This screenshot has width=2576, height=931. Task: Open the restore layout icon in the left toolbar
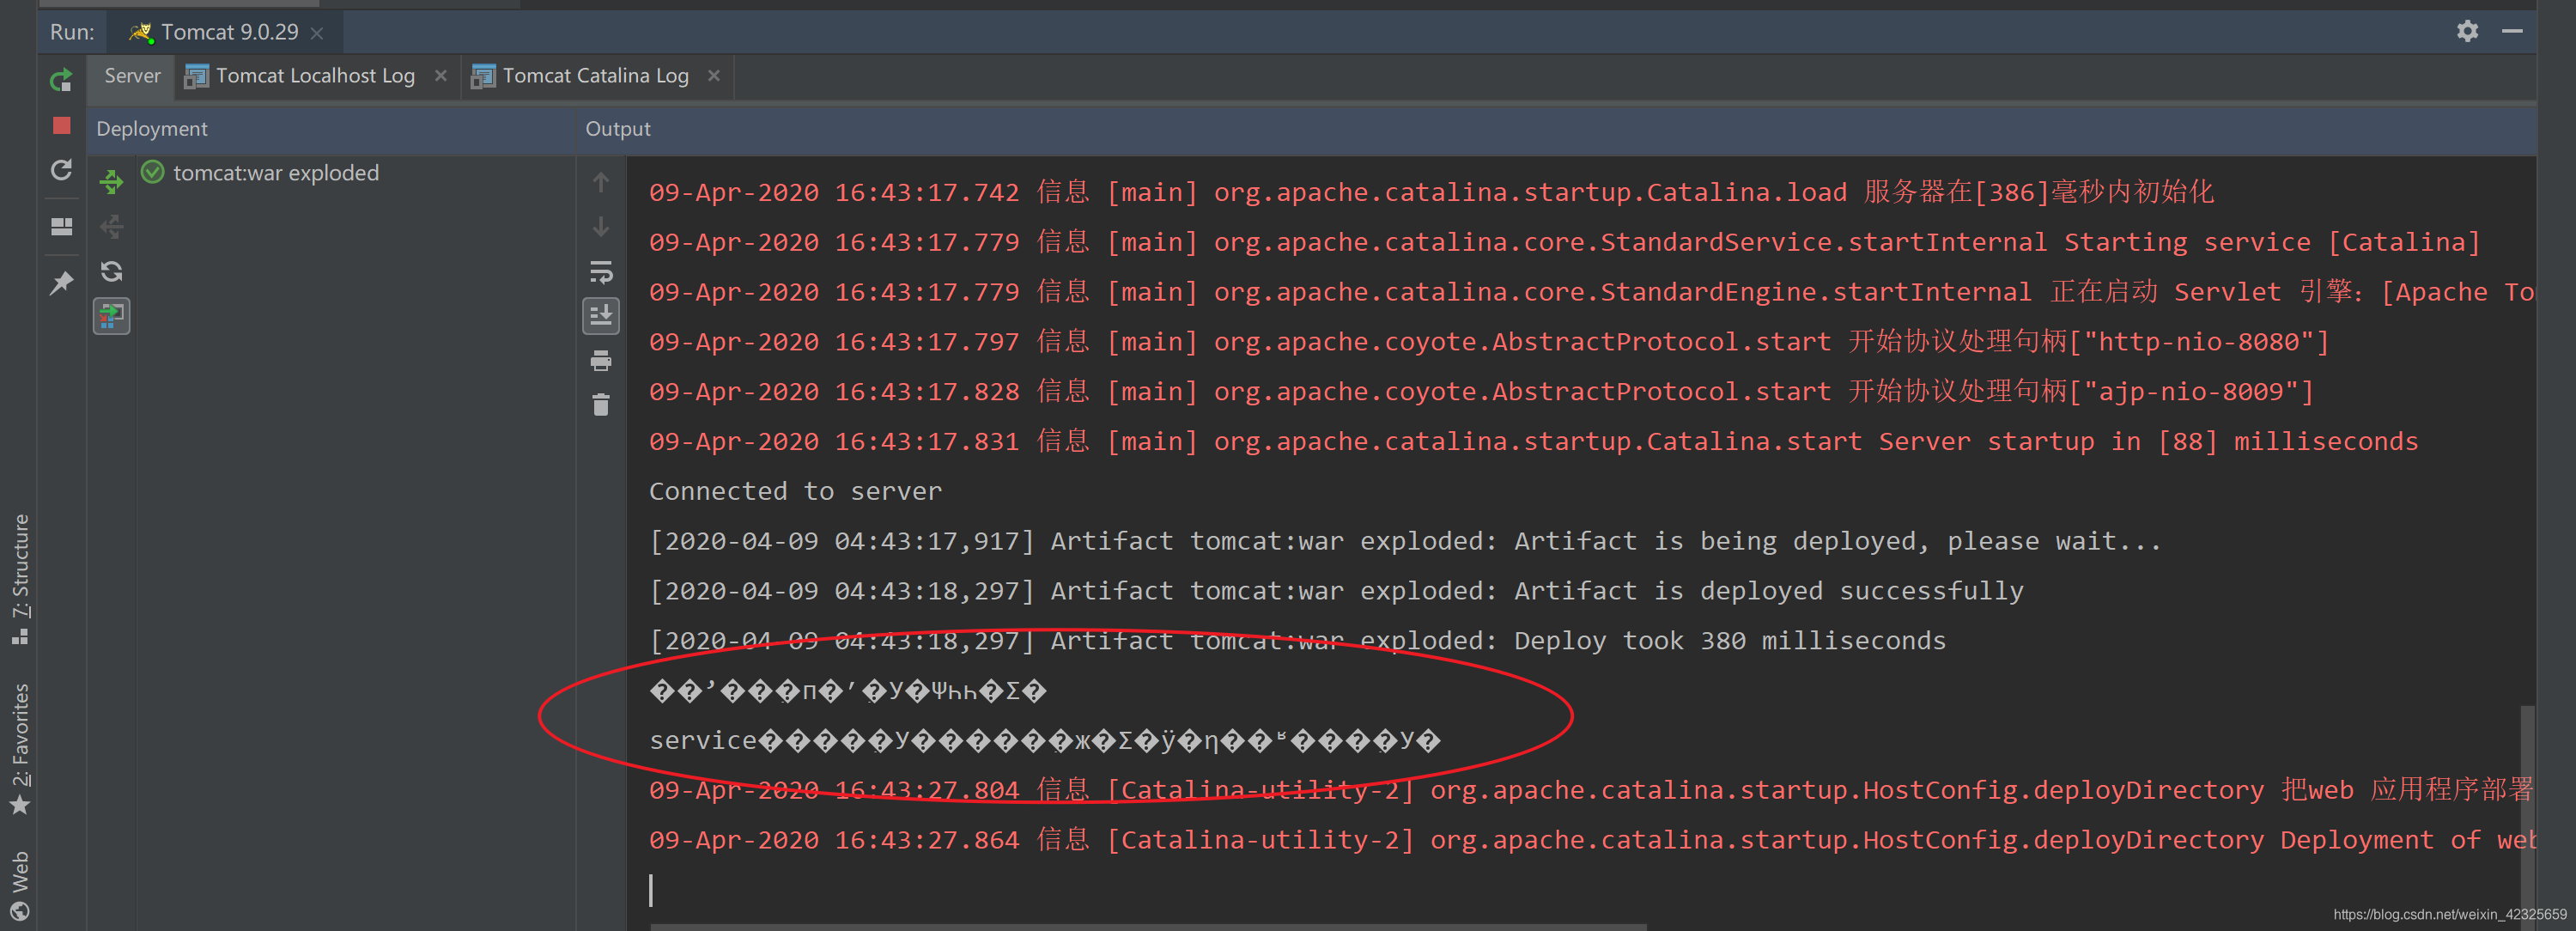point(62,227)
